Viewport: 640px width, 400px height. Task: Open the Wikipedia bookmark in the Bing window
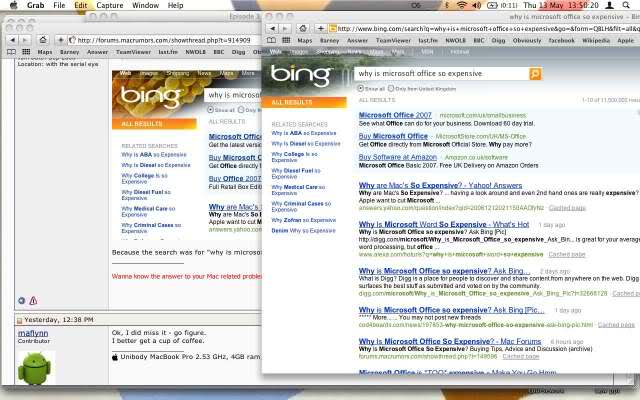click(596, 40)
